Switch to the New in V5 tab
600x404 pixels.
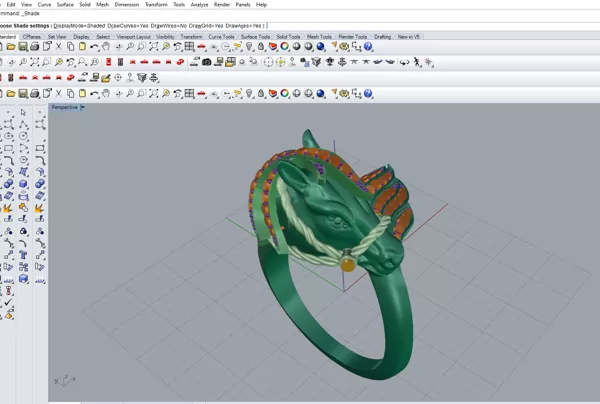click(x=409, y=37)
